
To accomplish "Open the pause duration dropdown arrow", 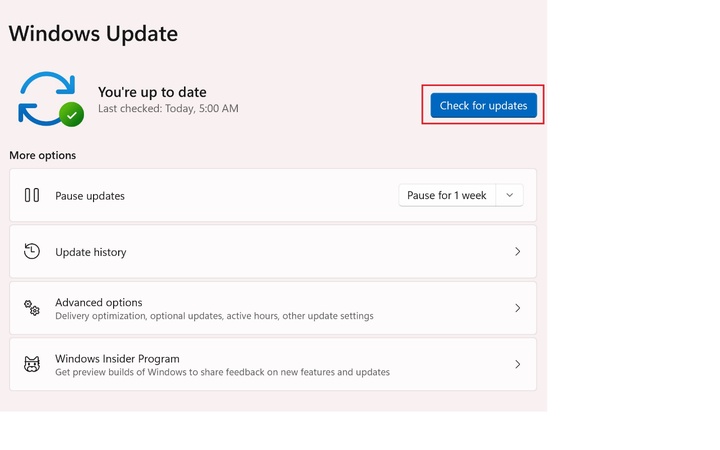I will click(509, 195).
